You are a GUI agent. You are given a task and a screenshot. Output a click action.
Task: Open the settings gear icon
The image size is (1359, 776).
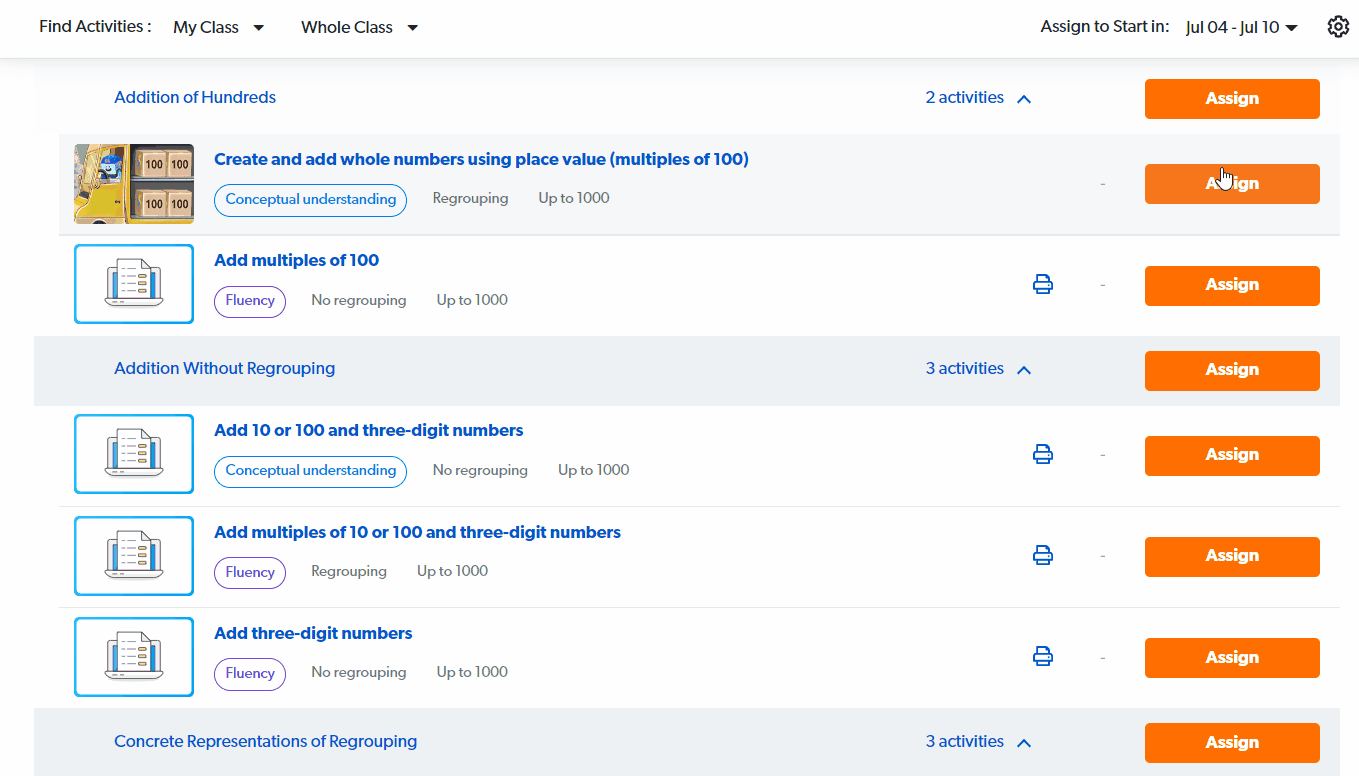[1338, 27]
